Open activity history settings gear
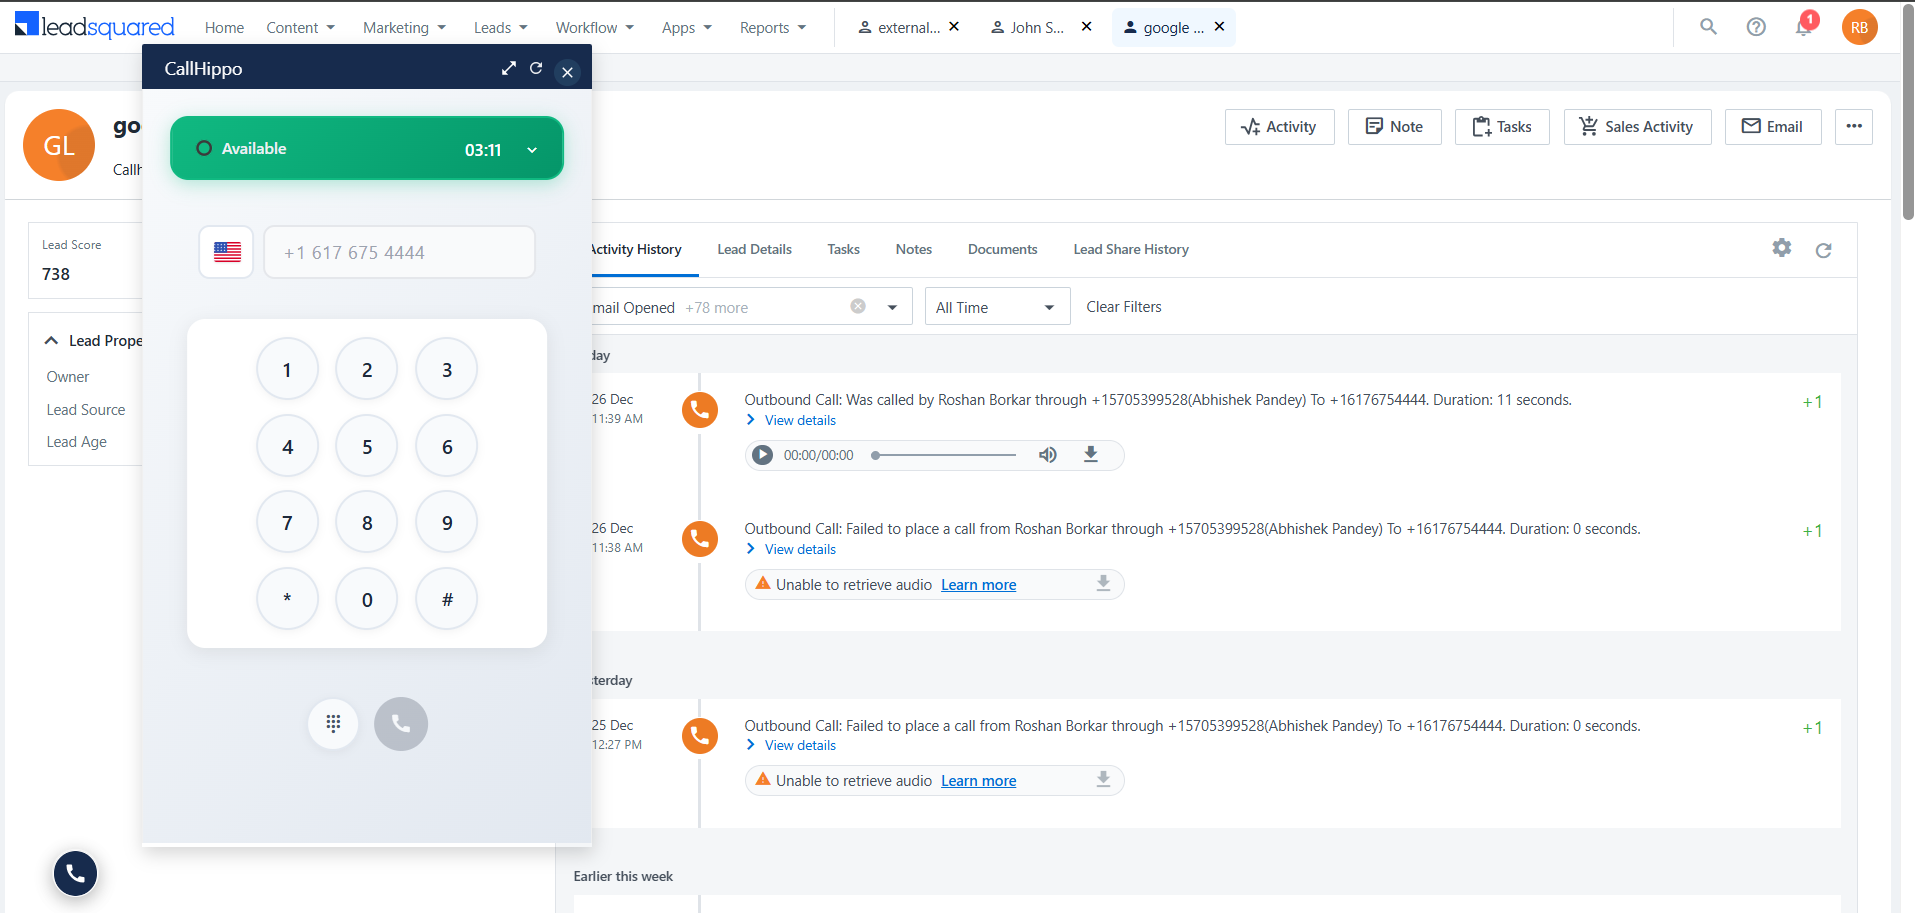The width and height of the screenshot is (1915, 913). (1782, 247)
